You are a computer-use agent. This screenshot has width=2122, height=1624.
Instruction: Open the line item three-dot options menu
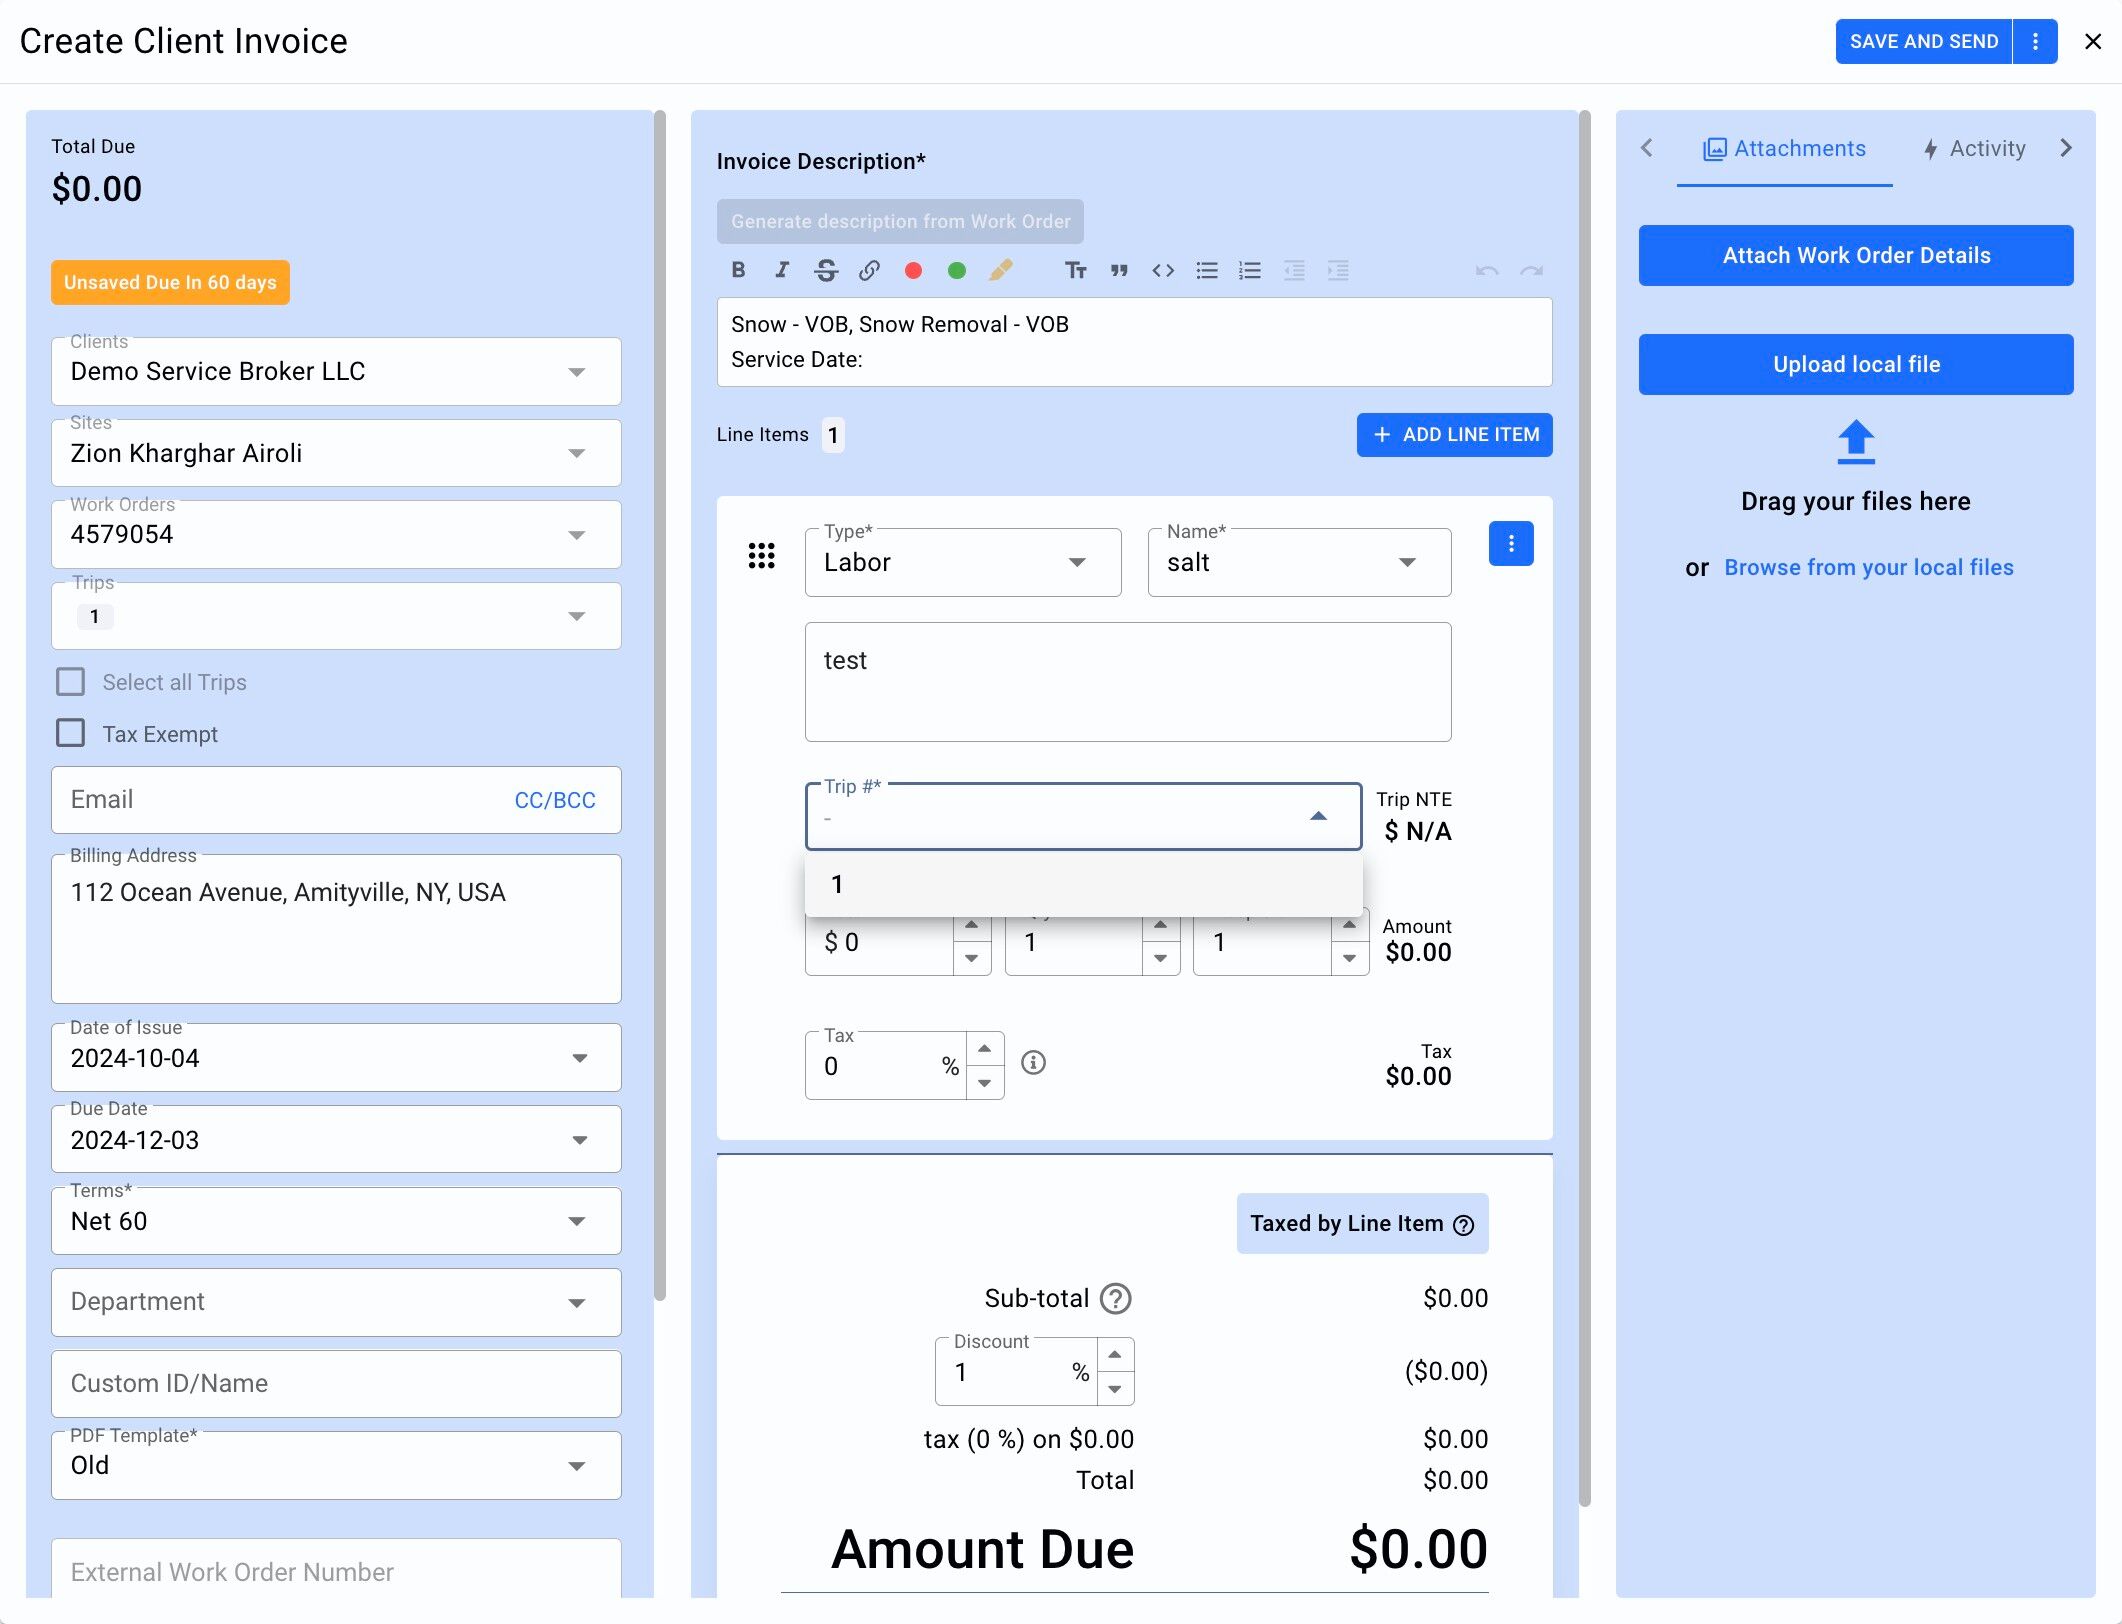[x=1510, y=544]
